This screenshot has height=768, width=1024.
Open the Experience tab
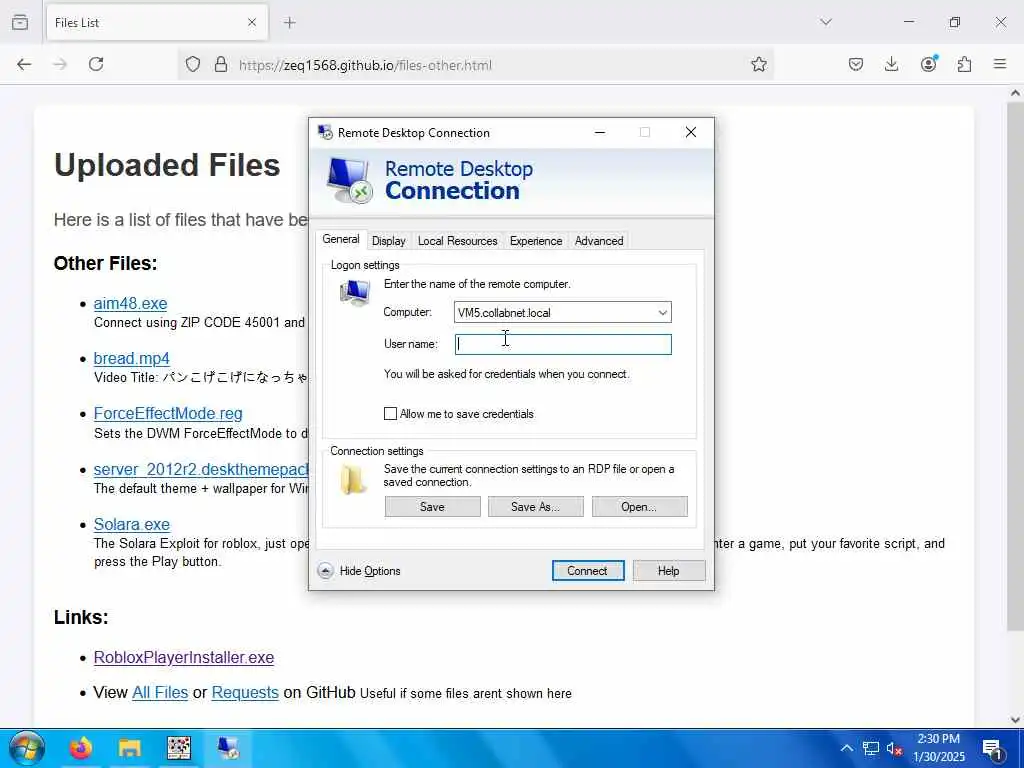point(536,241)
